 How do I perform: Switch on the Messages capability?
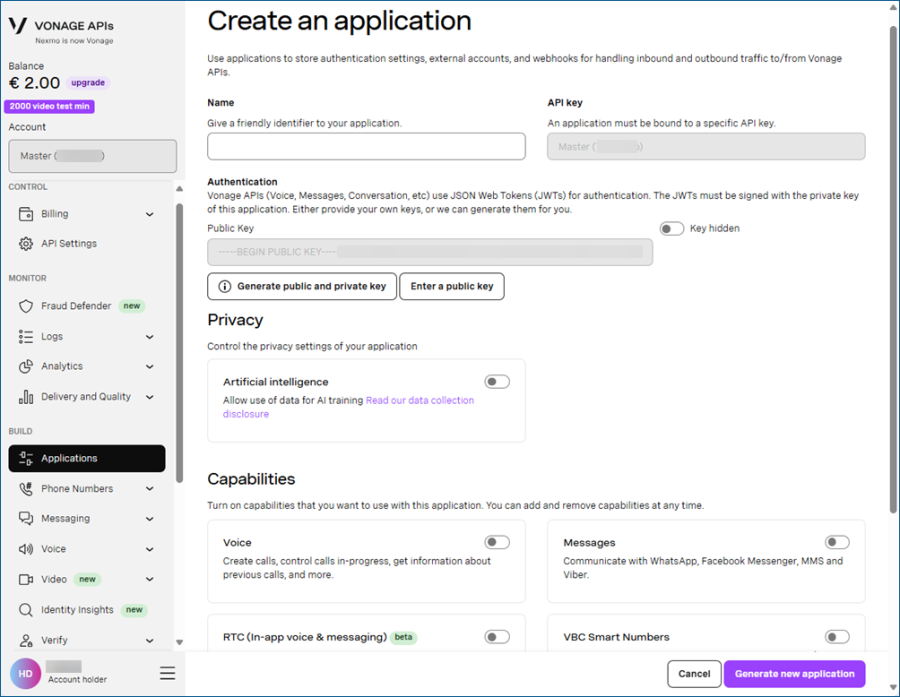837,543
